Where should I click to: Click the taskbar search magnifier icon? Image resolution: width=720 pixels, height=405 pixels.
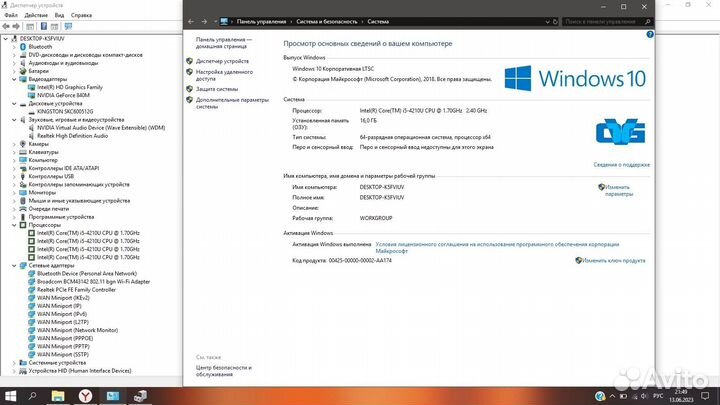(x=33, y=396)
